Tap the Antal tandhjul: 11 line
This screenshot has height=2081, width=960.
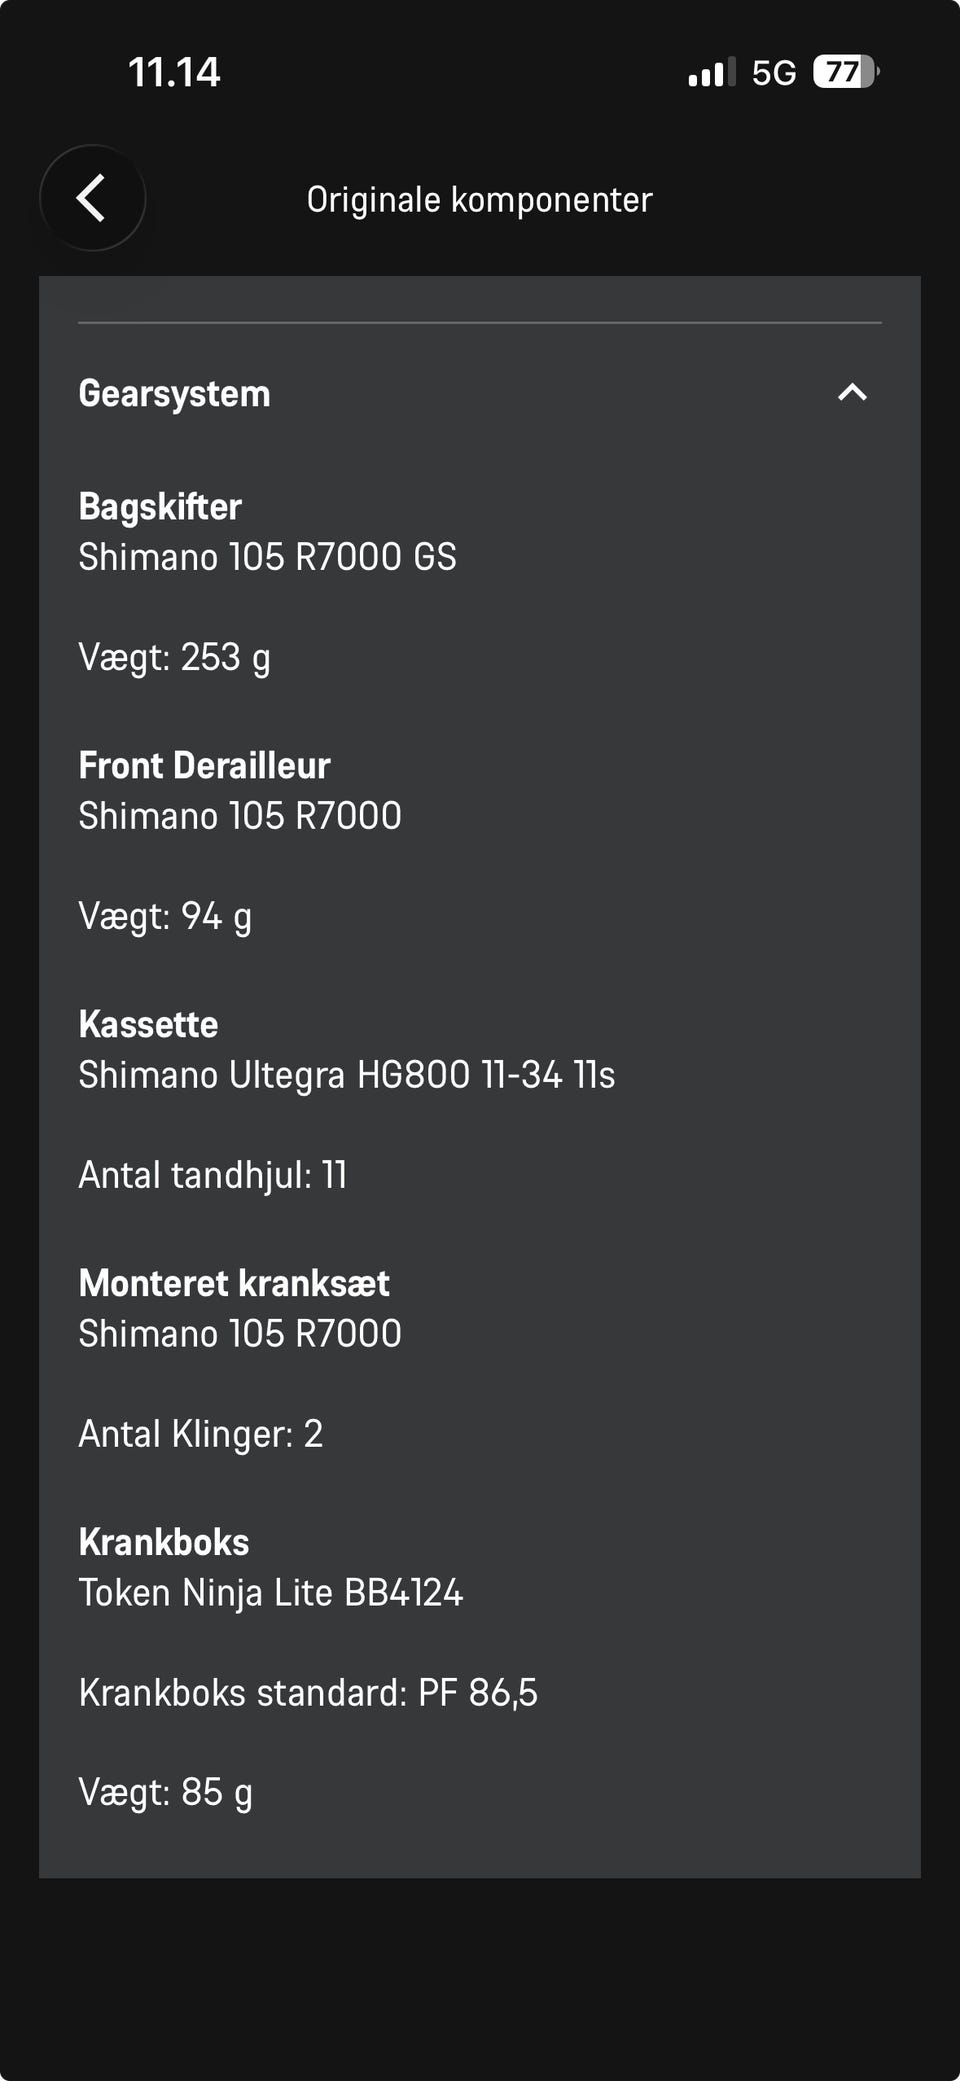212,1175
